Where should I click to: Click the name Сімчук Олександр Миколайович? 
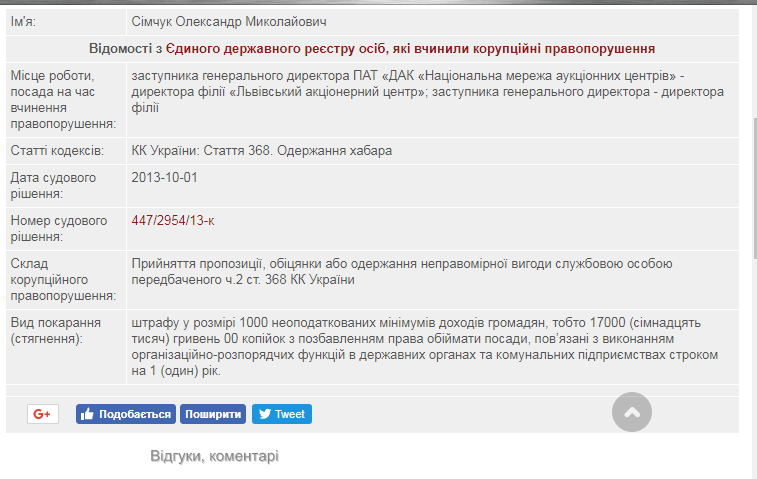(228, 21)
